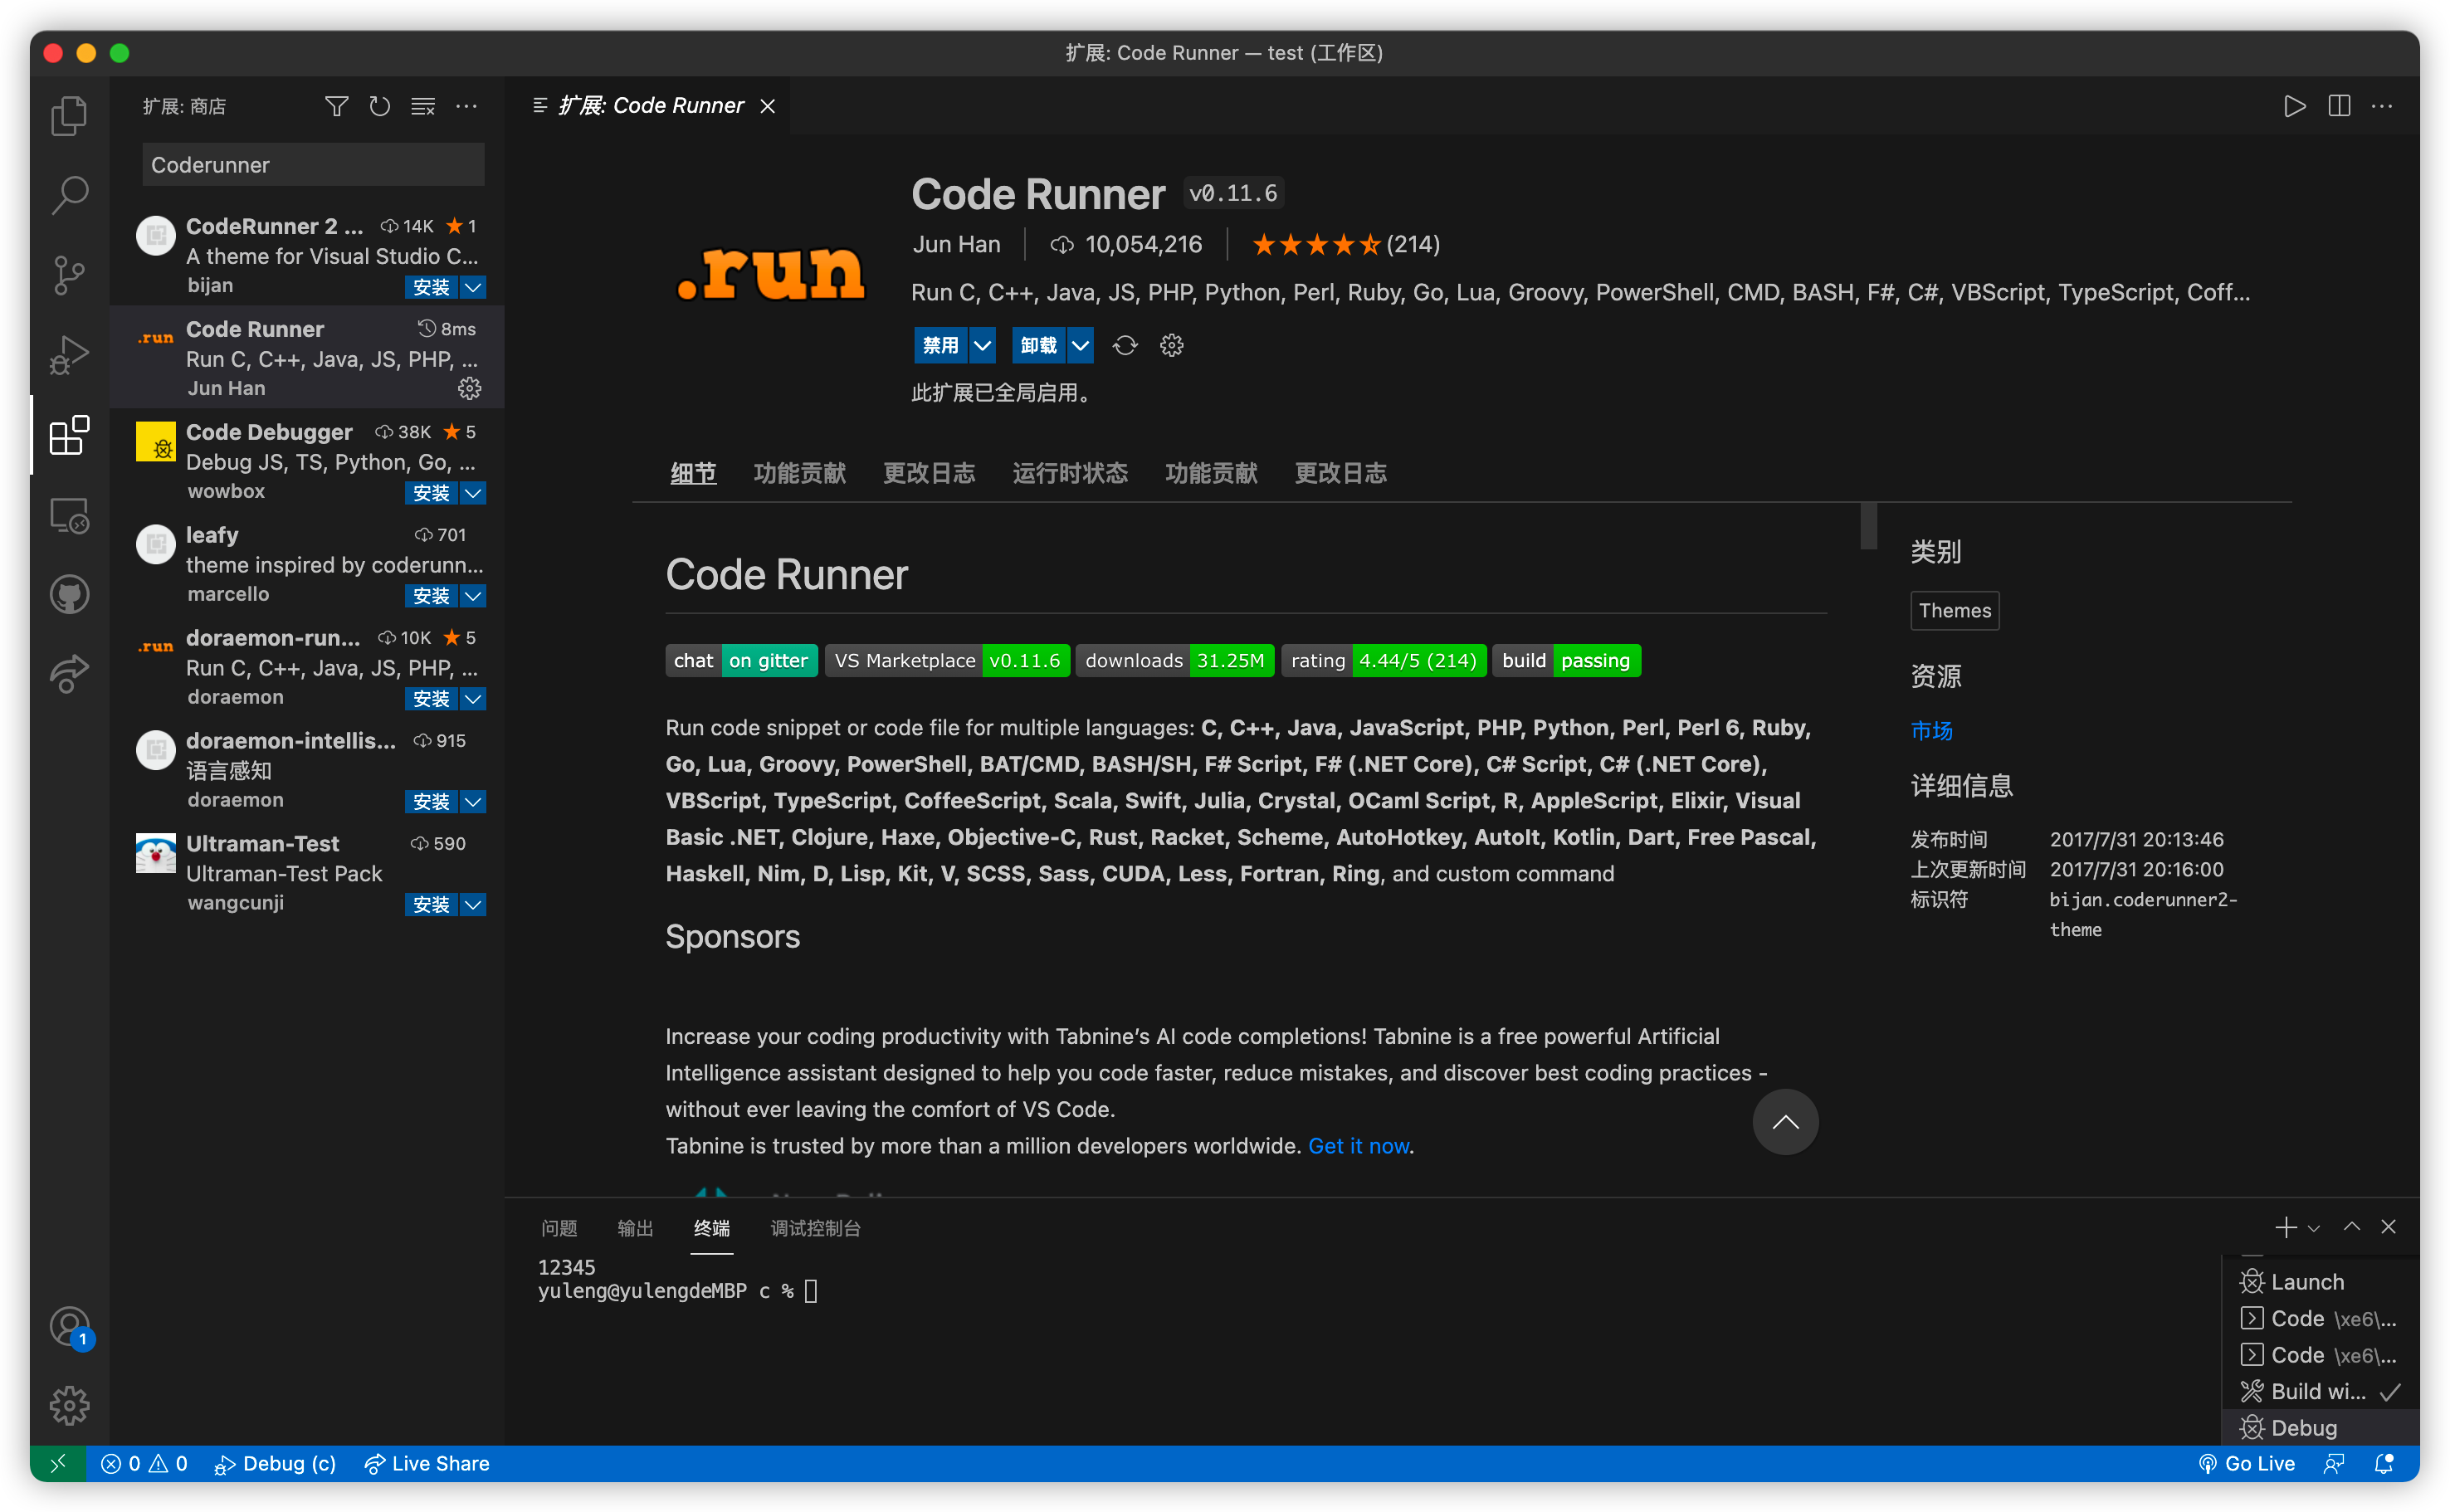
Task: Open errors and warnings count in status bar
Action: 144,1463
